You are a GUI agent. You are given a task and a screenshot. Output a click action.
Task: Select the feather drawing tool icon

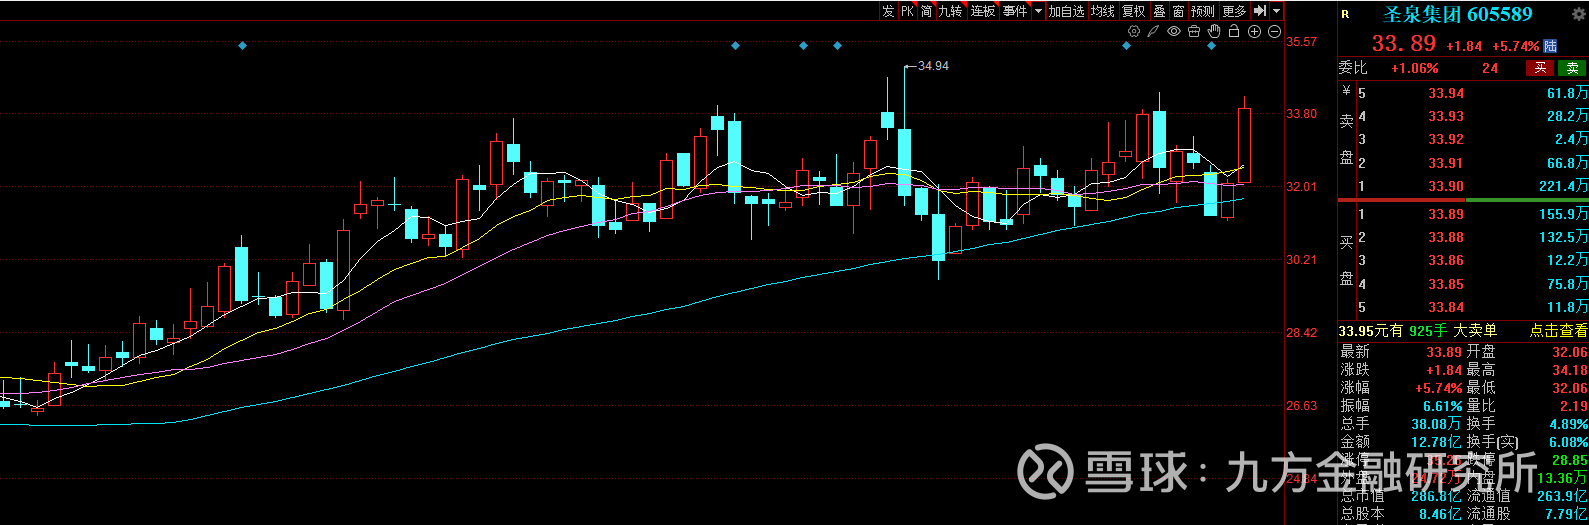coord(1153,32)
